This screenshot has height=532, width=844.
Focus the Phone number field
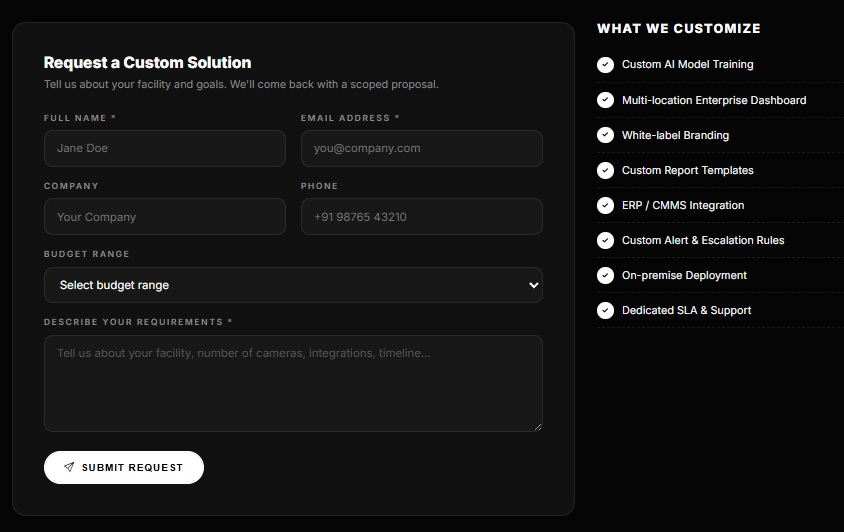[421, 216]
